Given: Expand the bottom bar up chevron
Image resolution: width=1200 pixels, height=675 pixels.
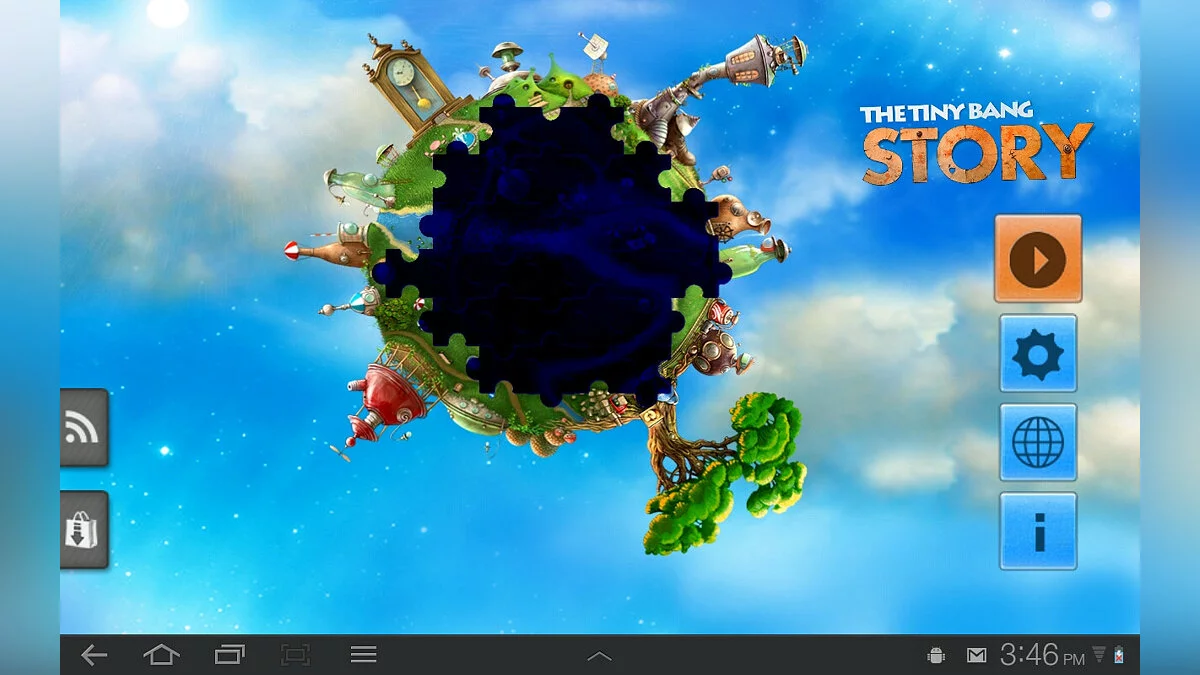Looking at the screenshot, I should (599, 656).
